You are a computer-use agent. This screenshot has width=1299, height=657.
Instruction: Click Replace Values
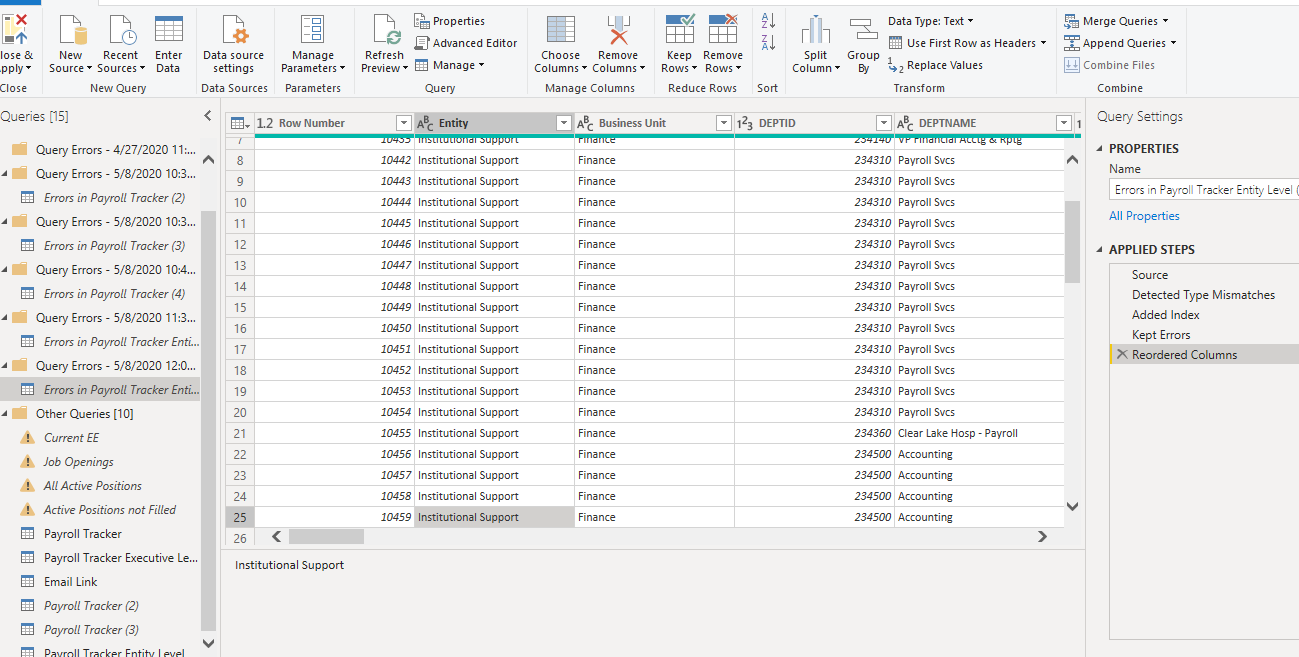[935, 65]
